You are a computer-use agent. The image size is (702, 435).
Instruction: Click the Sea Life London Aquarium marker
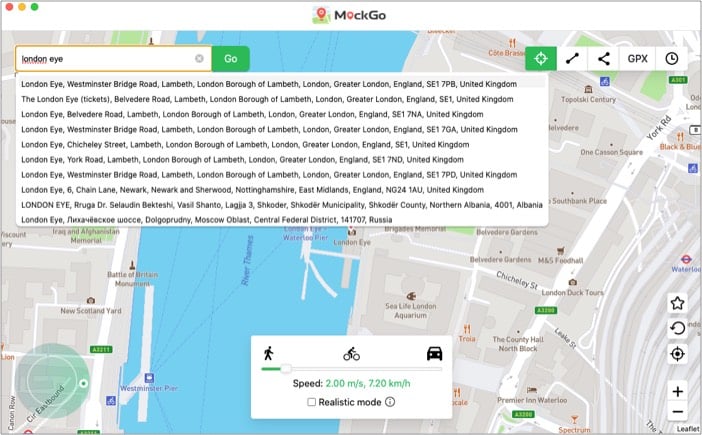(411, 296)
